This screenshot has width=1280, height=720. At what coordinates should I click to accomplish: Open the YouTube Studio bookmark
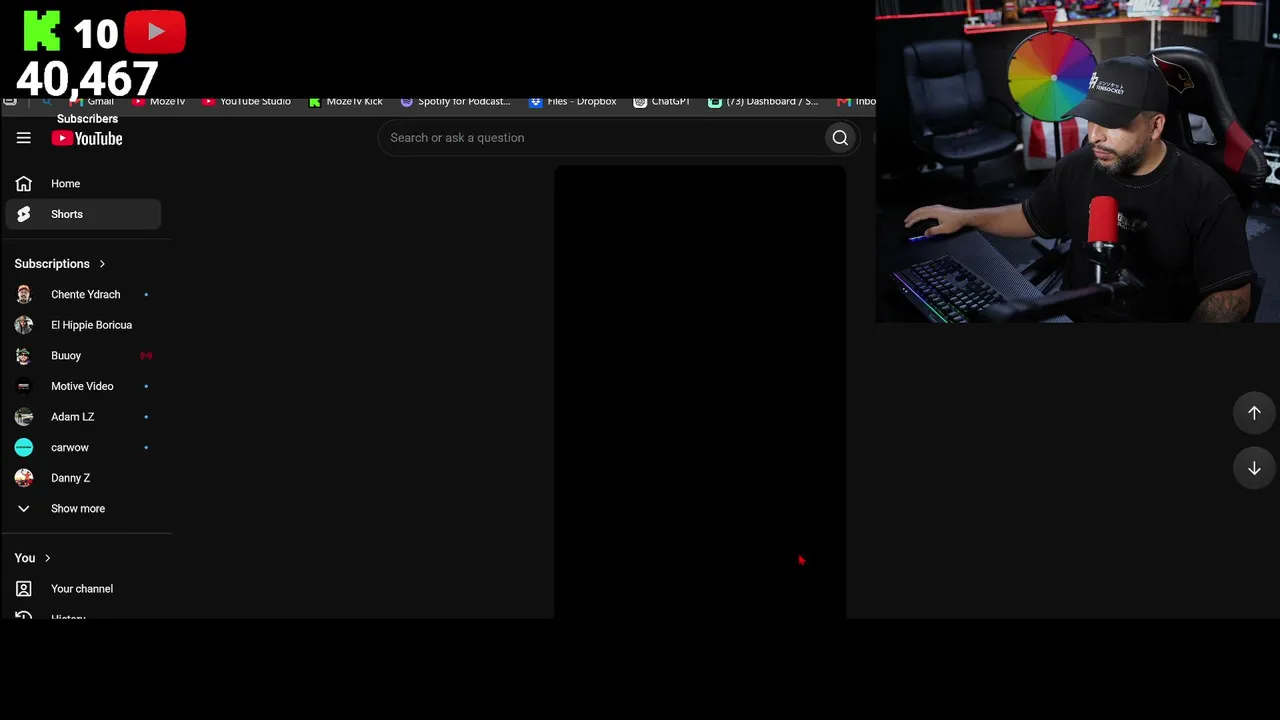click(x=246, y=102)
